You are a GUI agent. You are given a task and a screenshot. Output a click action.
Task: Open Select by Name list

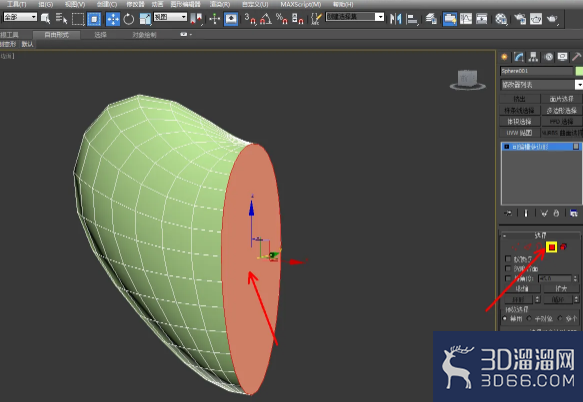pos(61,19)
